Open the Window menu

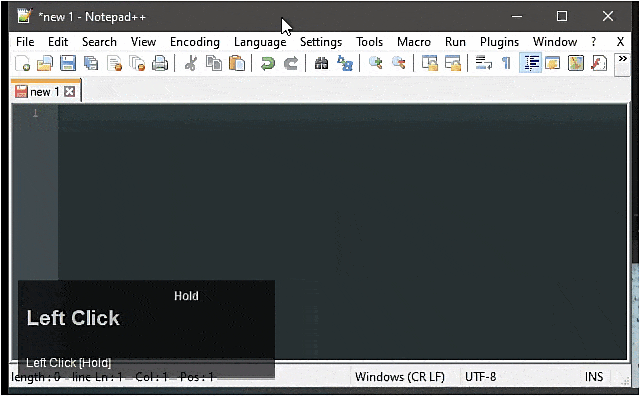[x=555, y=42]
